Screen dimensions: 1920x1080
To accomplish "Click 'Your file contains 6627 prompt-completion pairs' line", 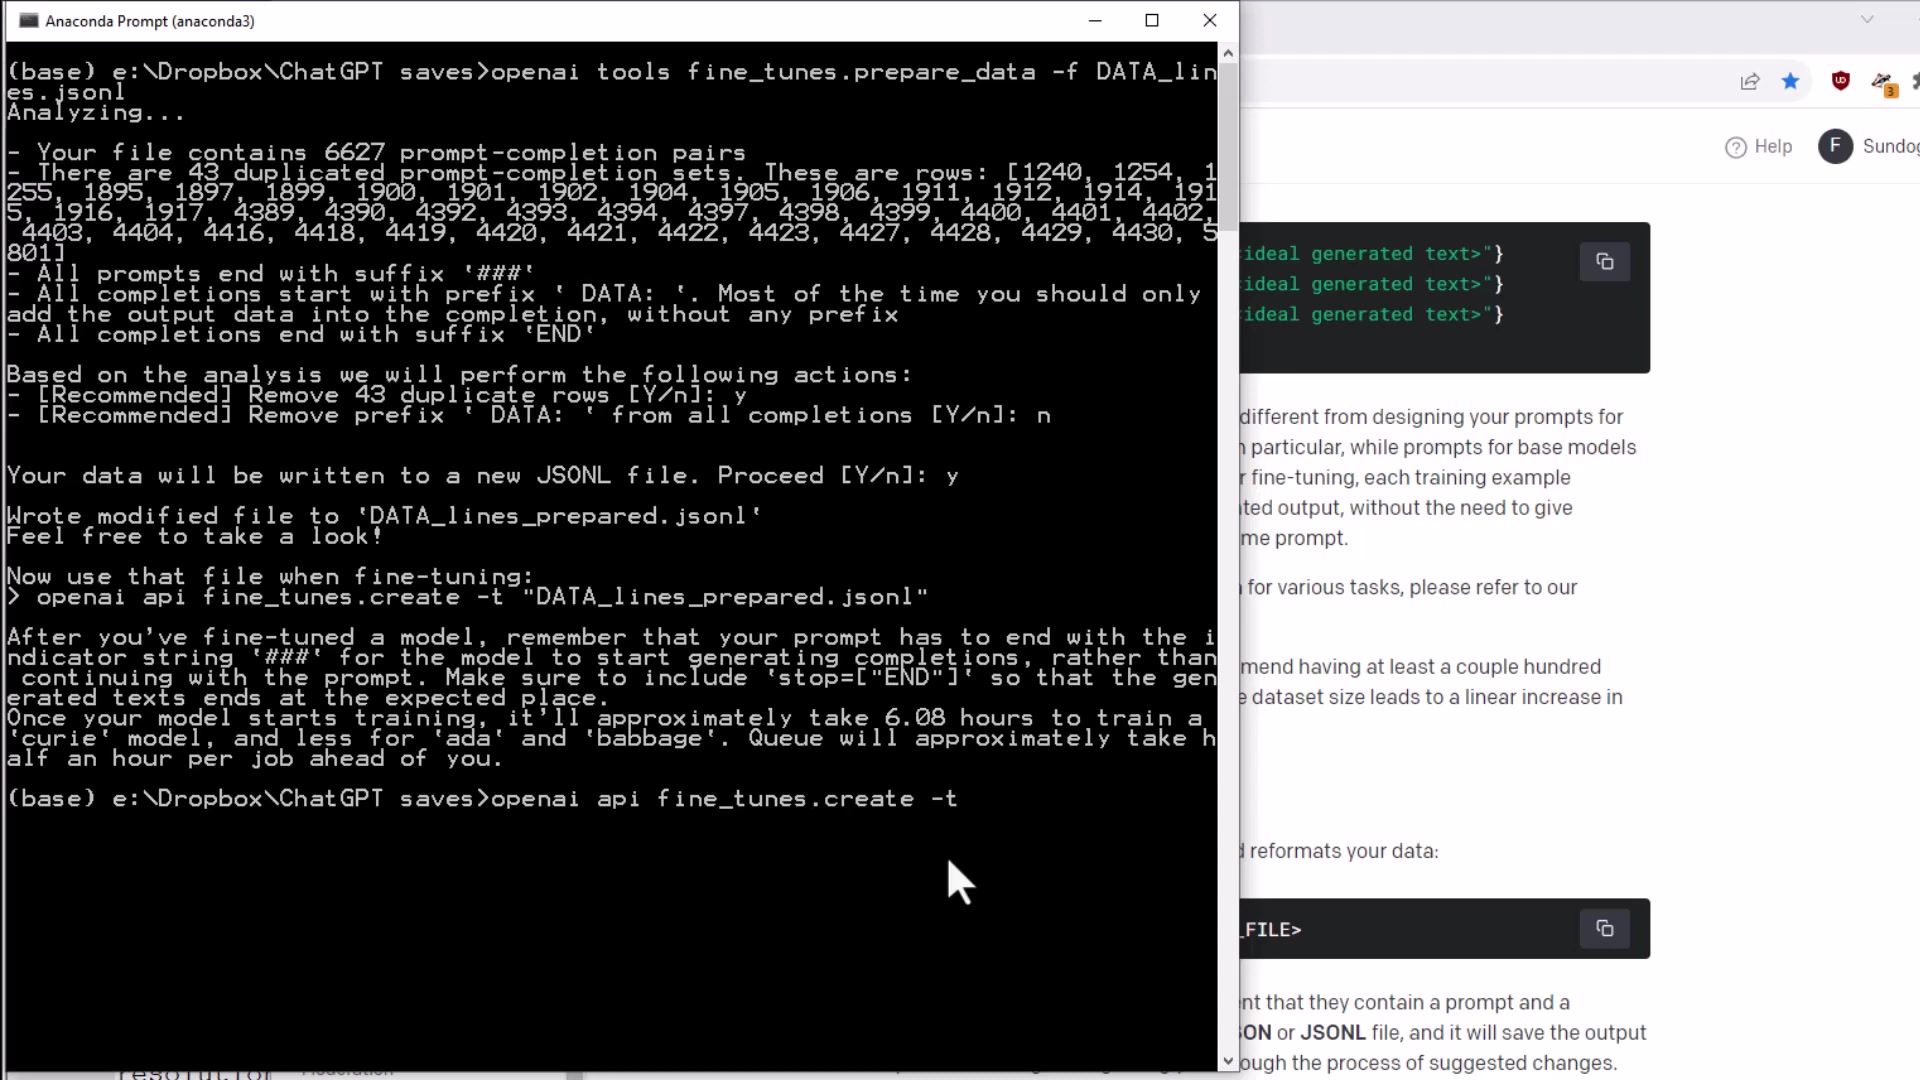I will (376, 153).
